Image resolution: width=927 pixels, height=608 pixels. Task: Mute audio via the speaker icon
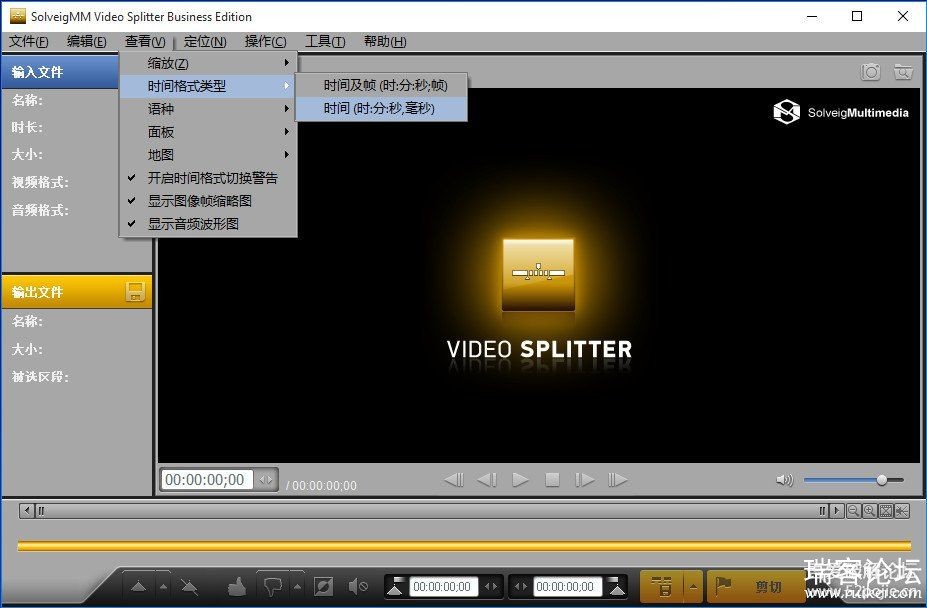(x=785, y=480)
